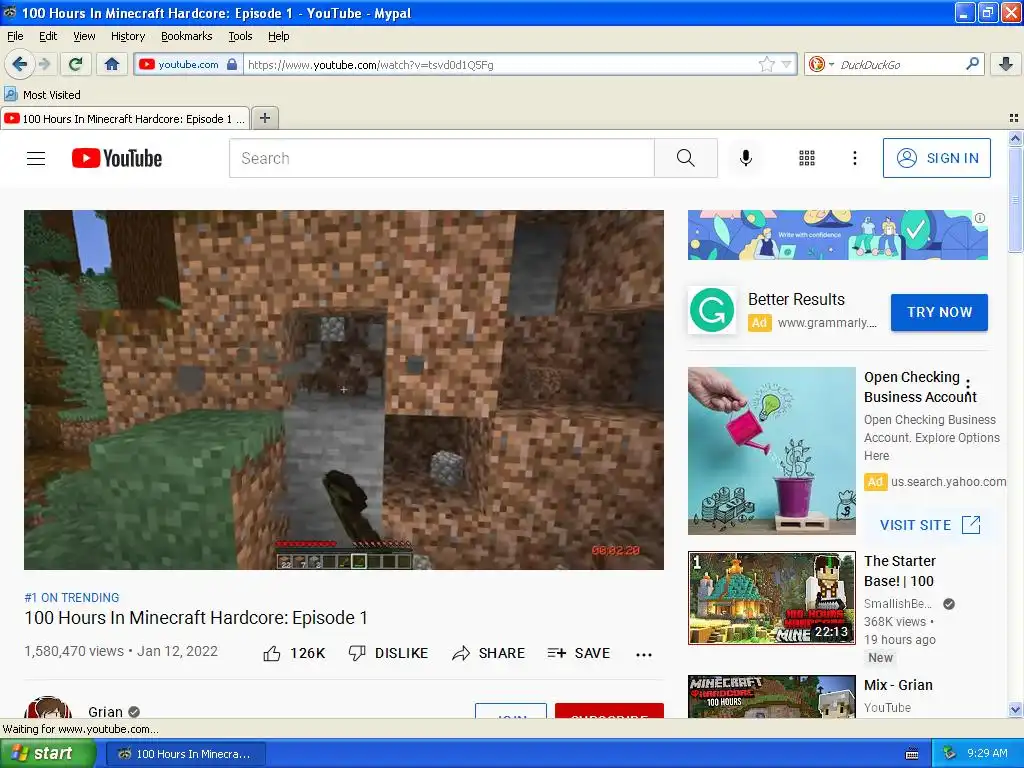Open more actions ellipsis below video
This screenshot has height=768, width=1024.
pyautogui.click(x=644, y=654)
